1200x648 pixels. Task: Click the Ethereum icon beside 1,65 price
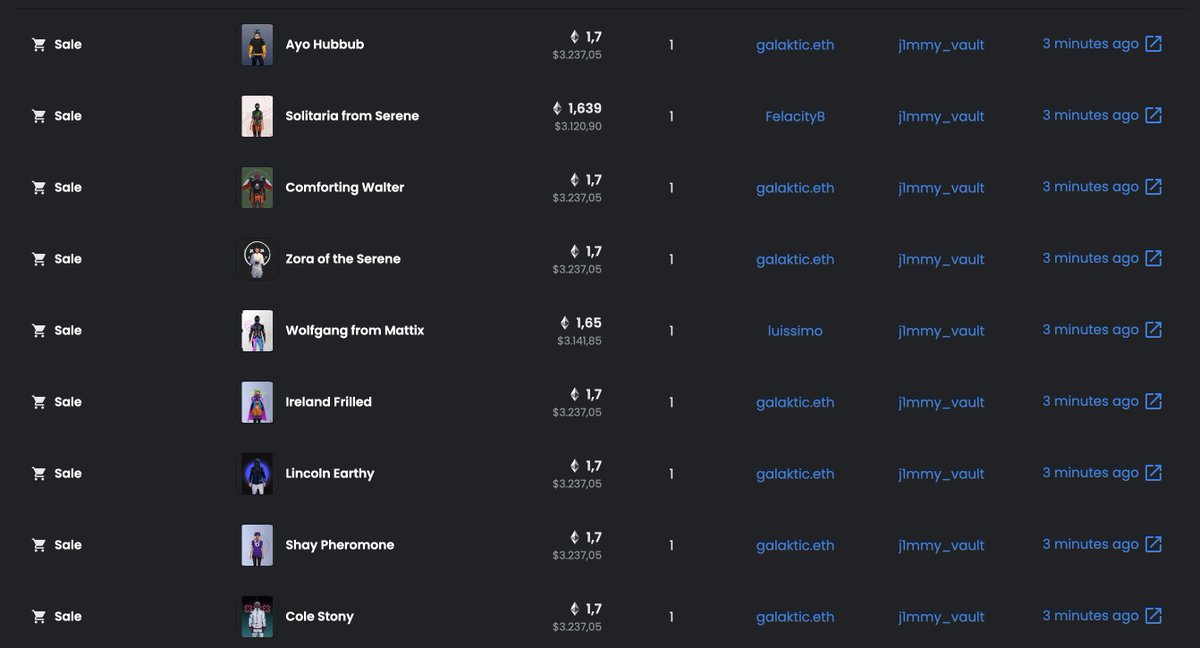pos(564,323)
